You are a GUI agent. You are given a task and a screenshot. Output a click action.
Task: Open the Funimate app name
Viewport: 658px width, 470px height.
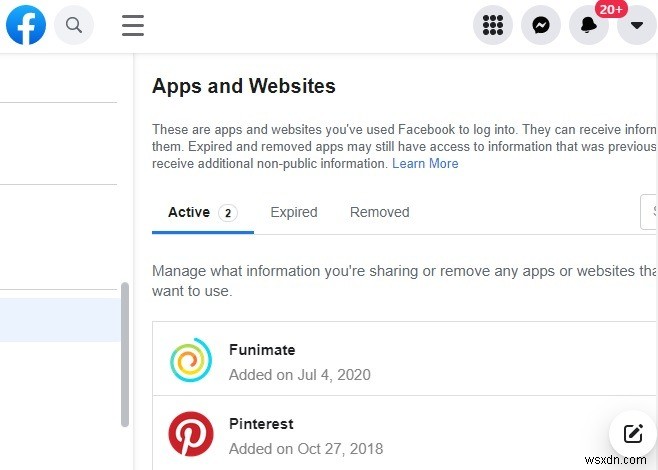tap(262, 350)
